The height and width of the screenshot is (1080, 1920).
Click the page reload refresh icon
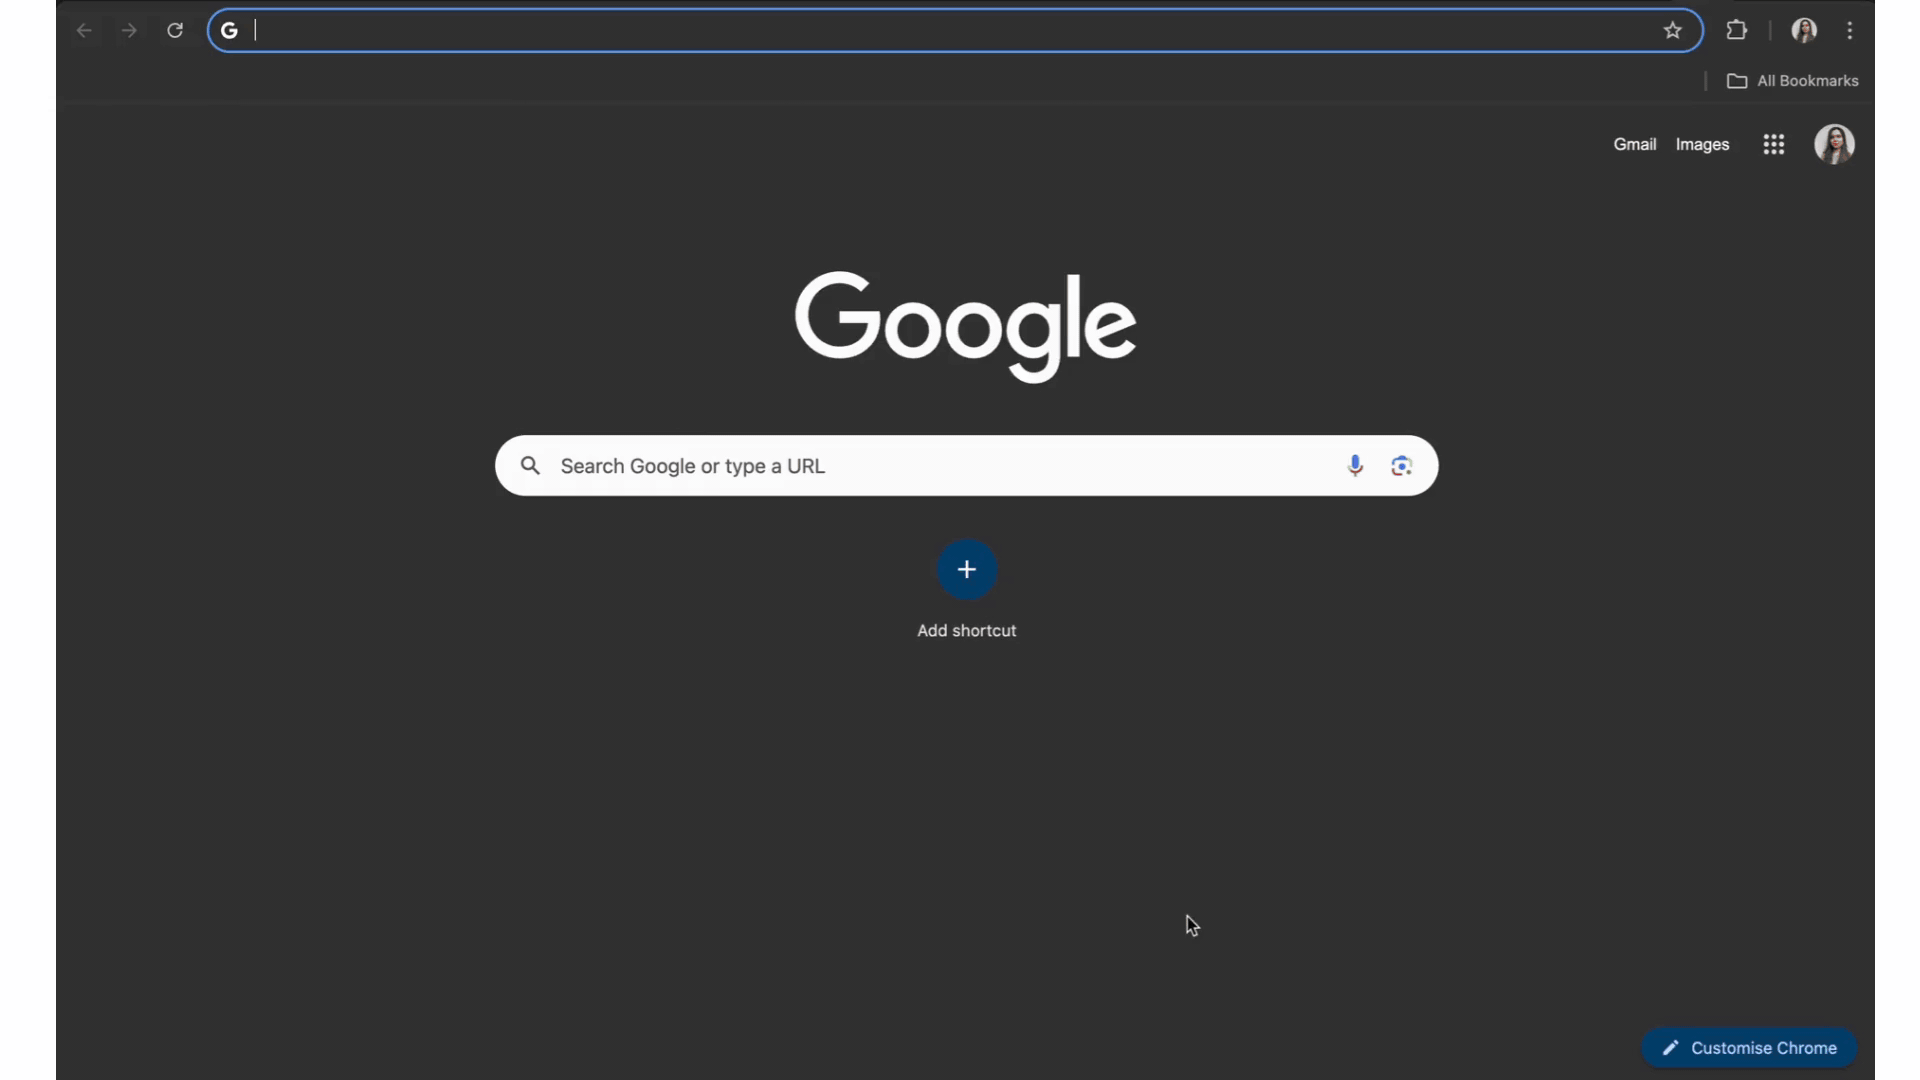coord(174,29)
